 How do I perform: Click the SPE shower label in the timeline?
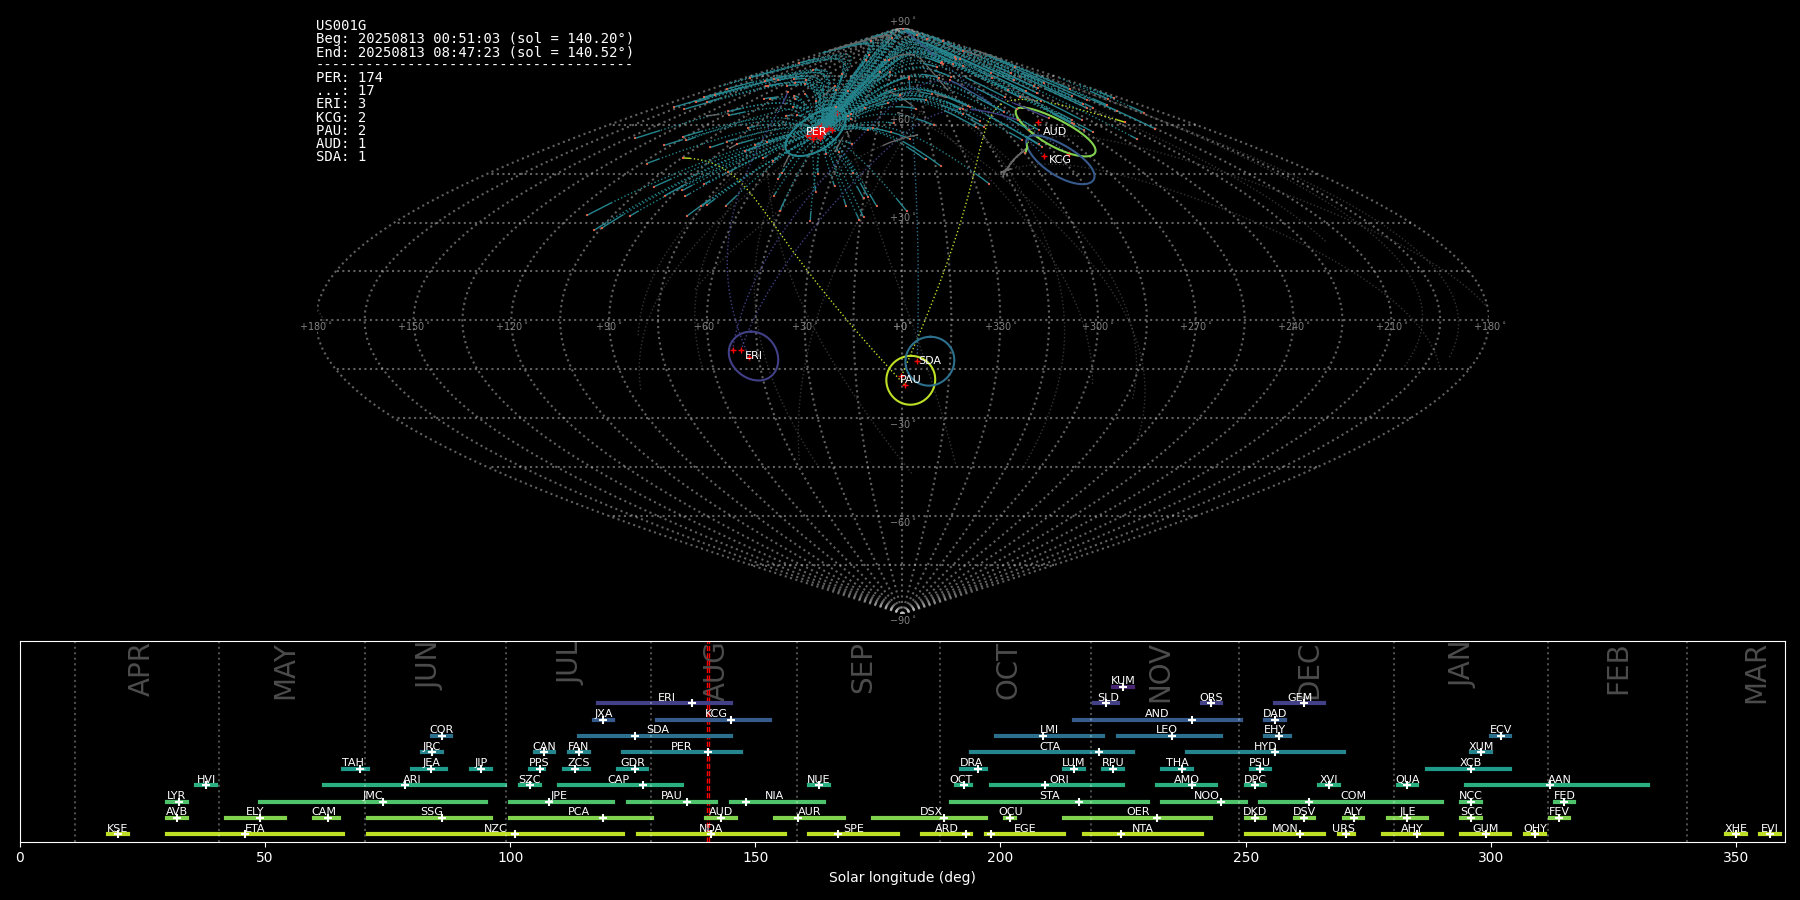pos(853,829)
